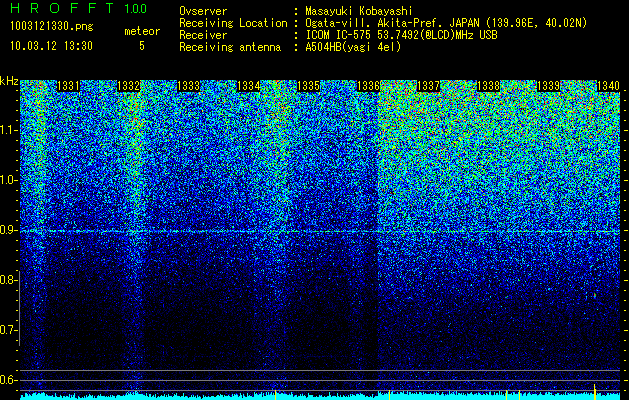This screenshot has width=629, height=400.
Task: Click the Receiving antenna label
Action: 230,47
